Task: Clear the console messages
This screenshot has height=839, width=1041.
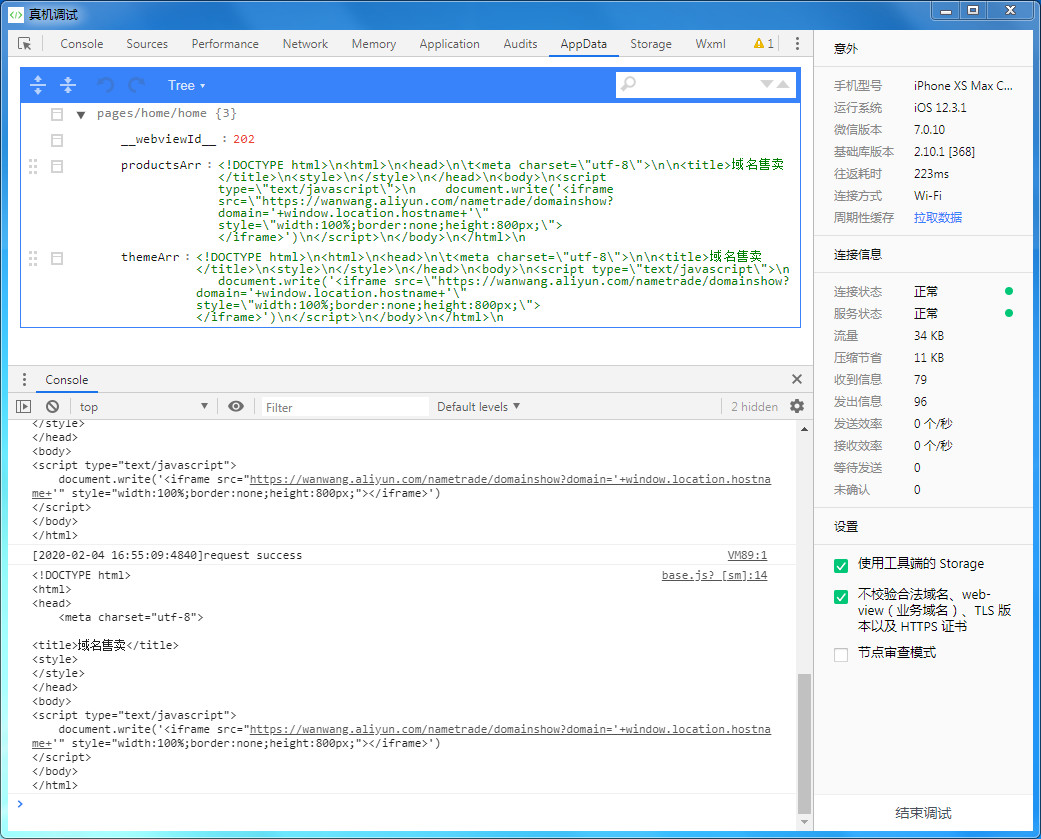Action: point(52,407)
